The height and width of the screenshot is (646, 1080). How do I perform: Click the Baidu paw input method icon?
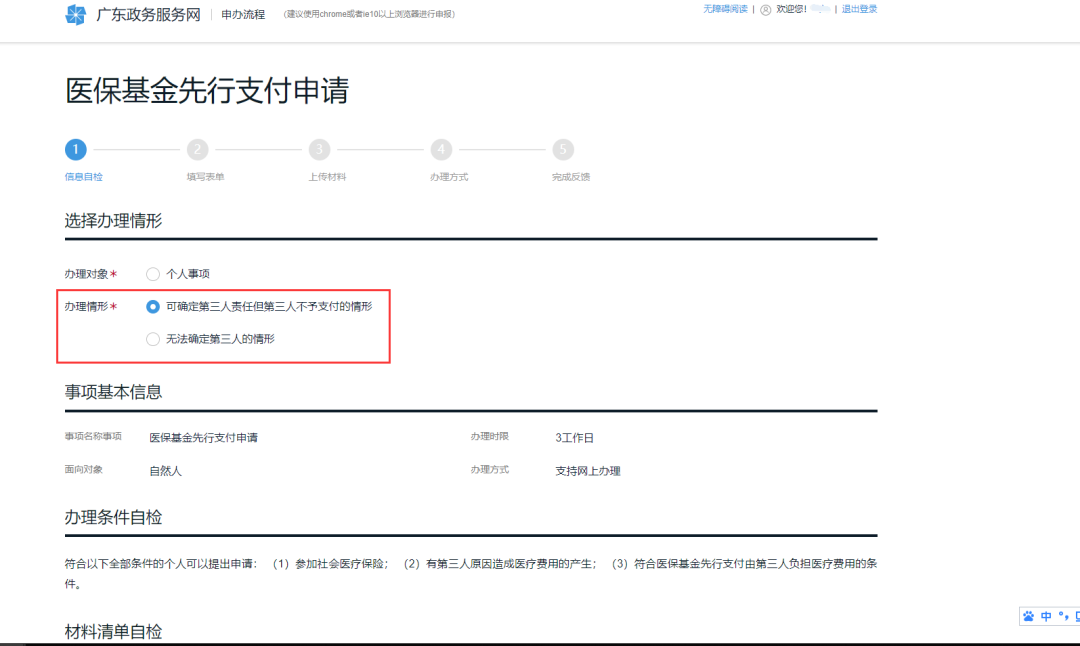point(1028,616)
